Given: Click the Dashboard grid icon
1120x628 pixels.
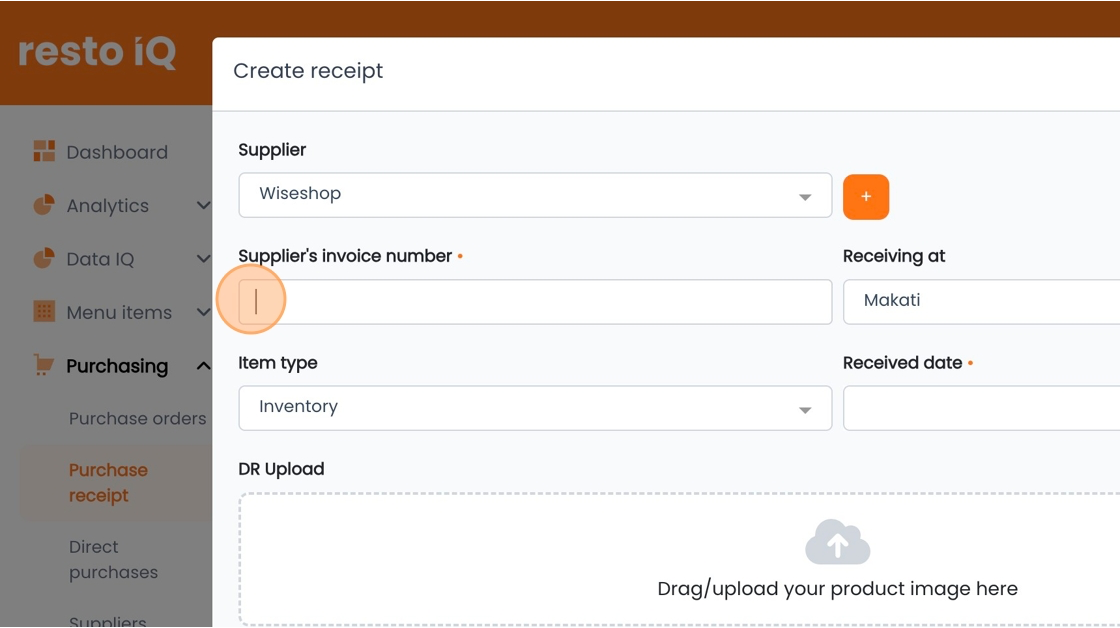Looking at the screenshot, I should (x=44, y=151).
